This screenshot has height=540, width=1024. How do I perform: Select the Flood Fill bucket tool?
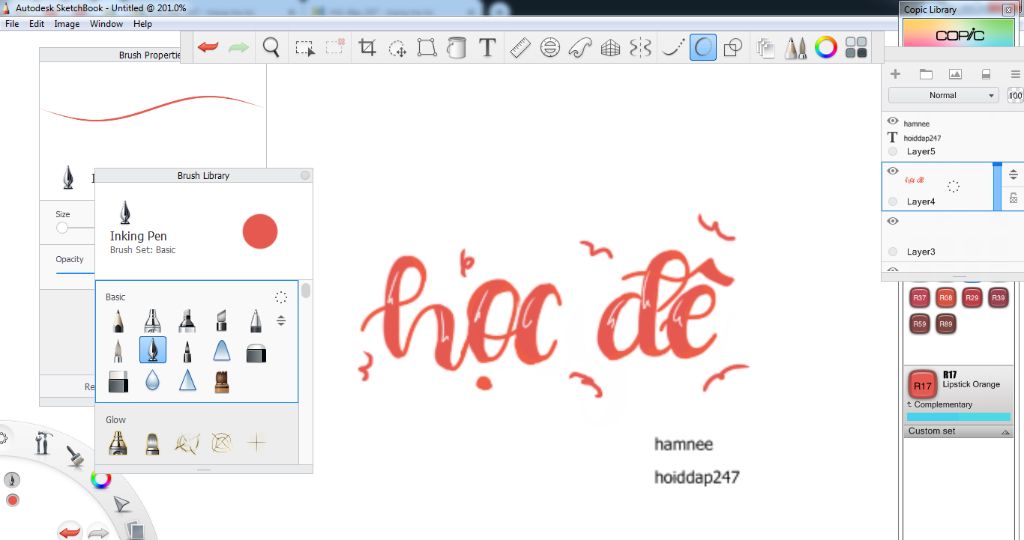click(x=457, y=48)
